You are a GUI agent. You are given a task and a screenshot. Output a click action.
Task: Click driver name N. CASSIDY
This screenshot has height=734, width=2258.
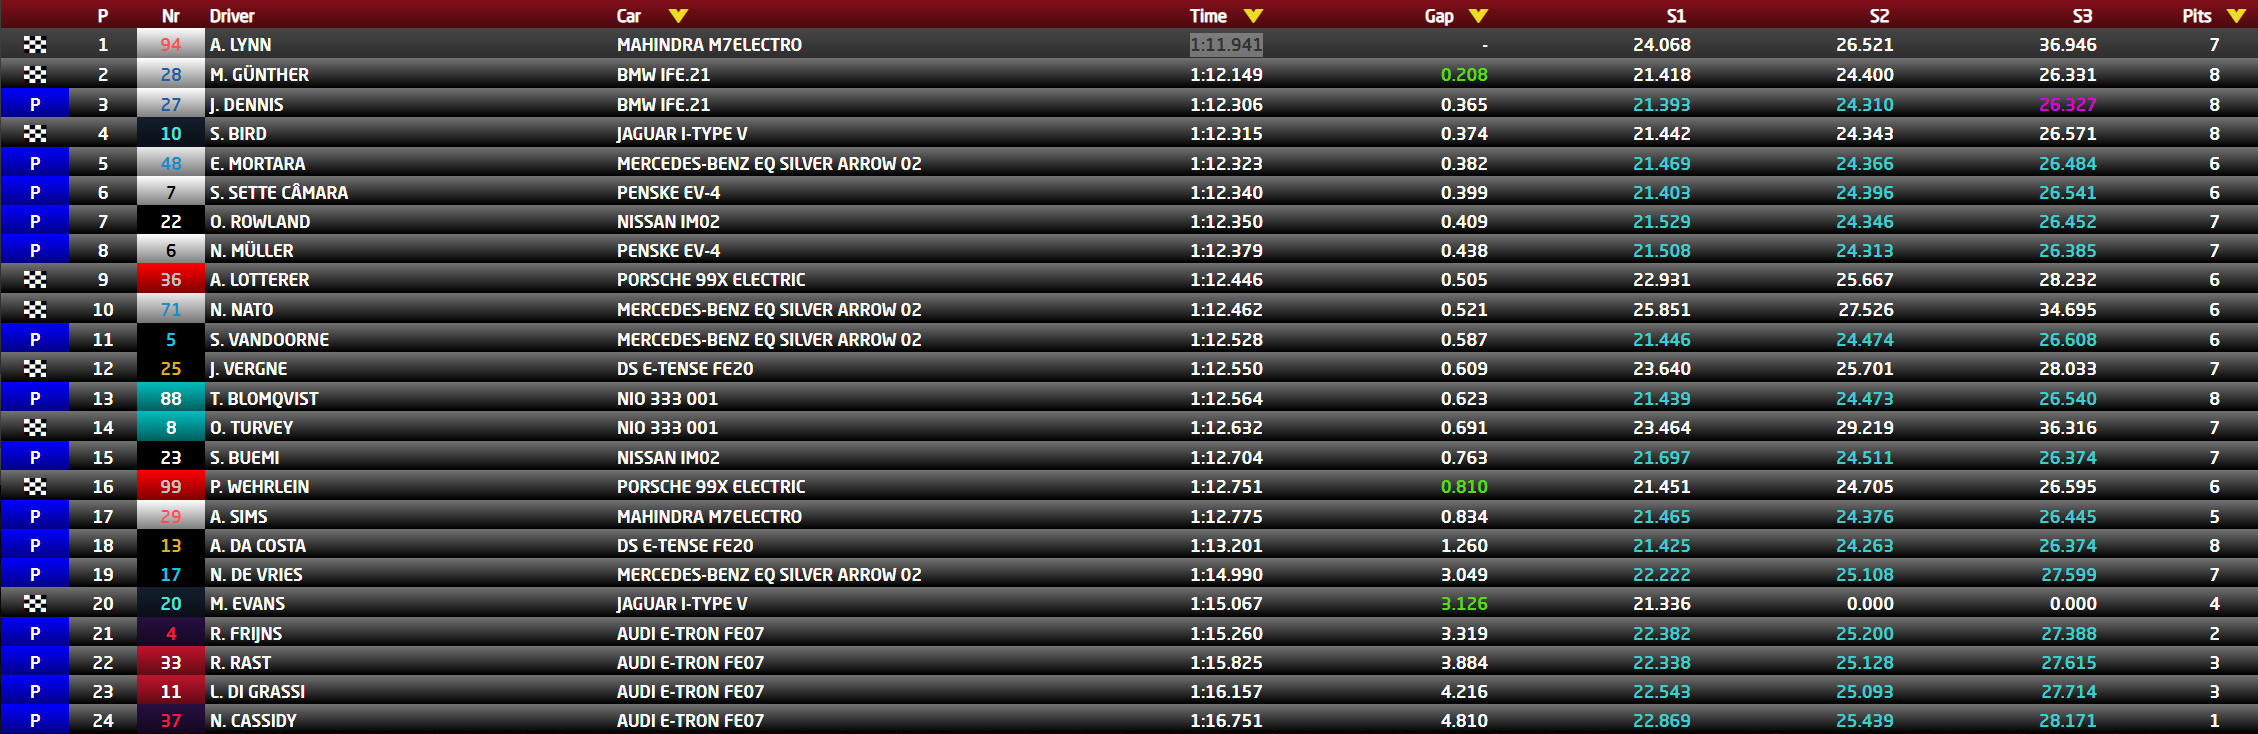click(x=253, y=720)
